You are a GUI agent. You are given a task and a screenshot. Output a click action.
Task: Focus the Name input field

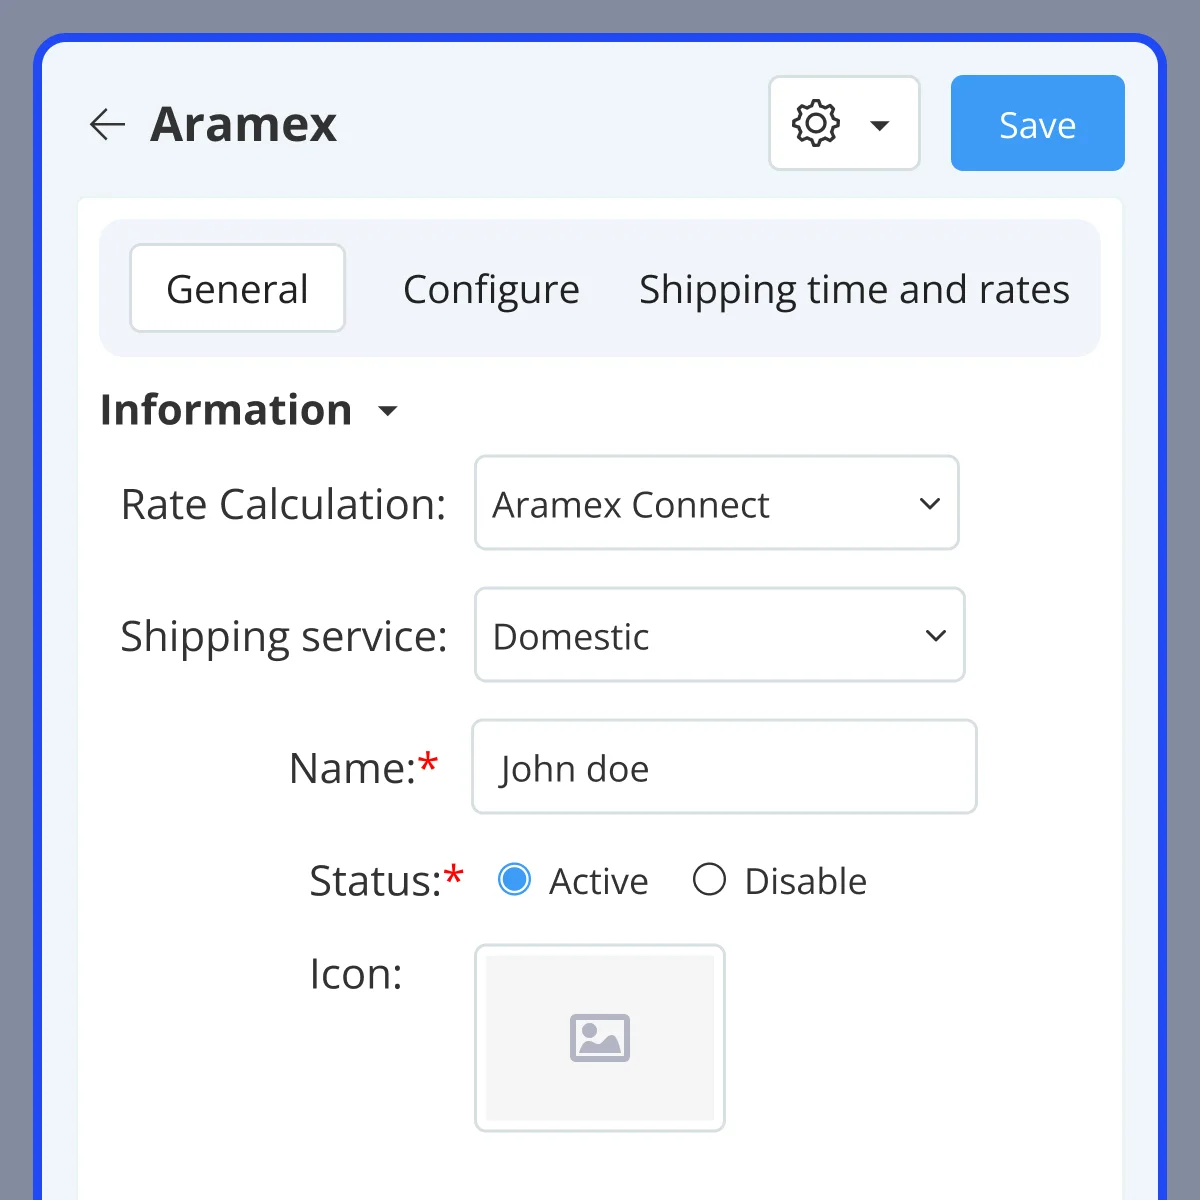pyautogui.click(x=724, y=767)
